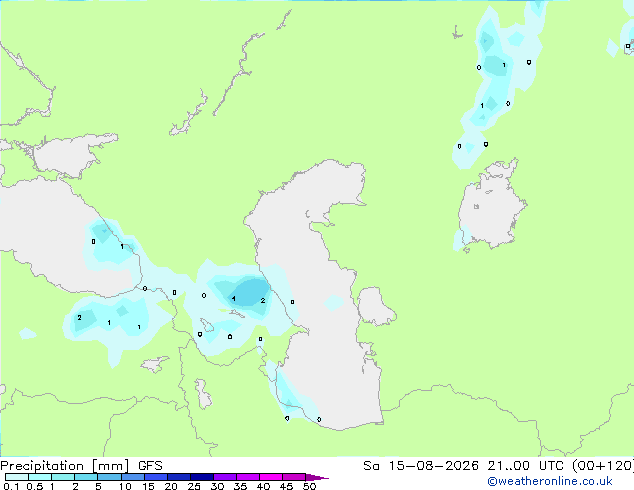Pick the 20–25 mm legend swatch
Image resolution: width=634 pixels, height=490 pixels.
(x=178, y=477)
